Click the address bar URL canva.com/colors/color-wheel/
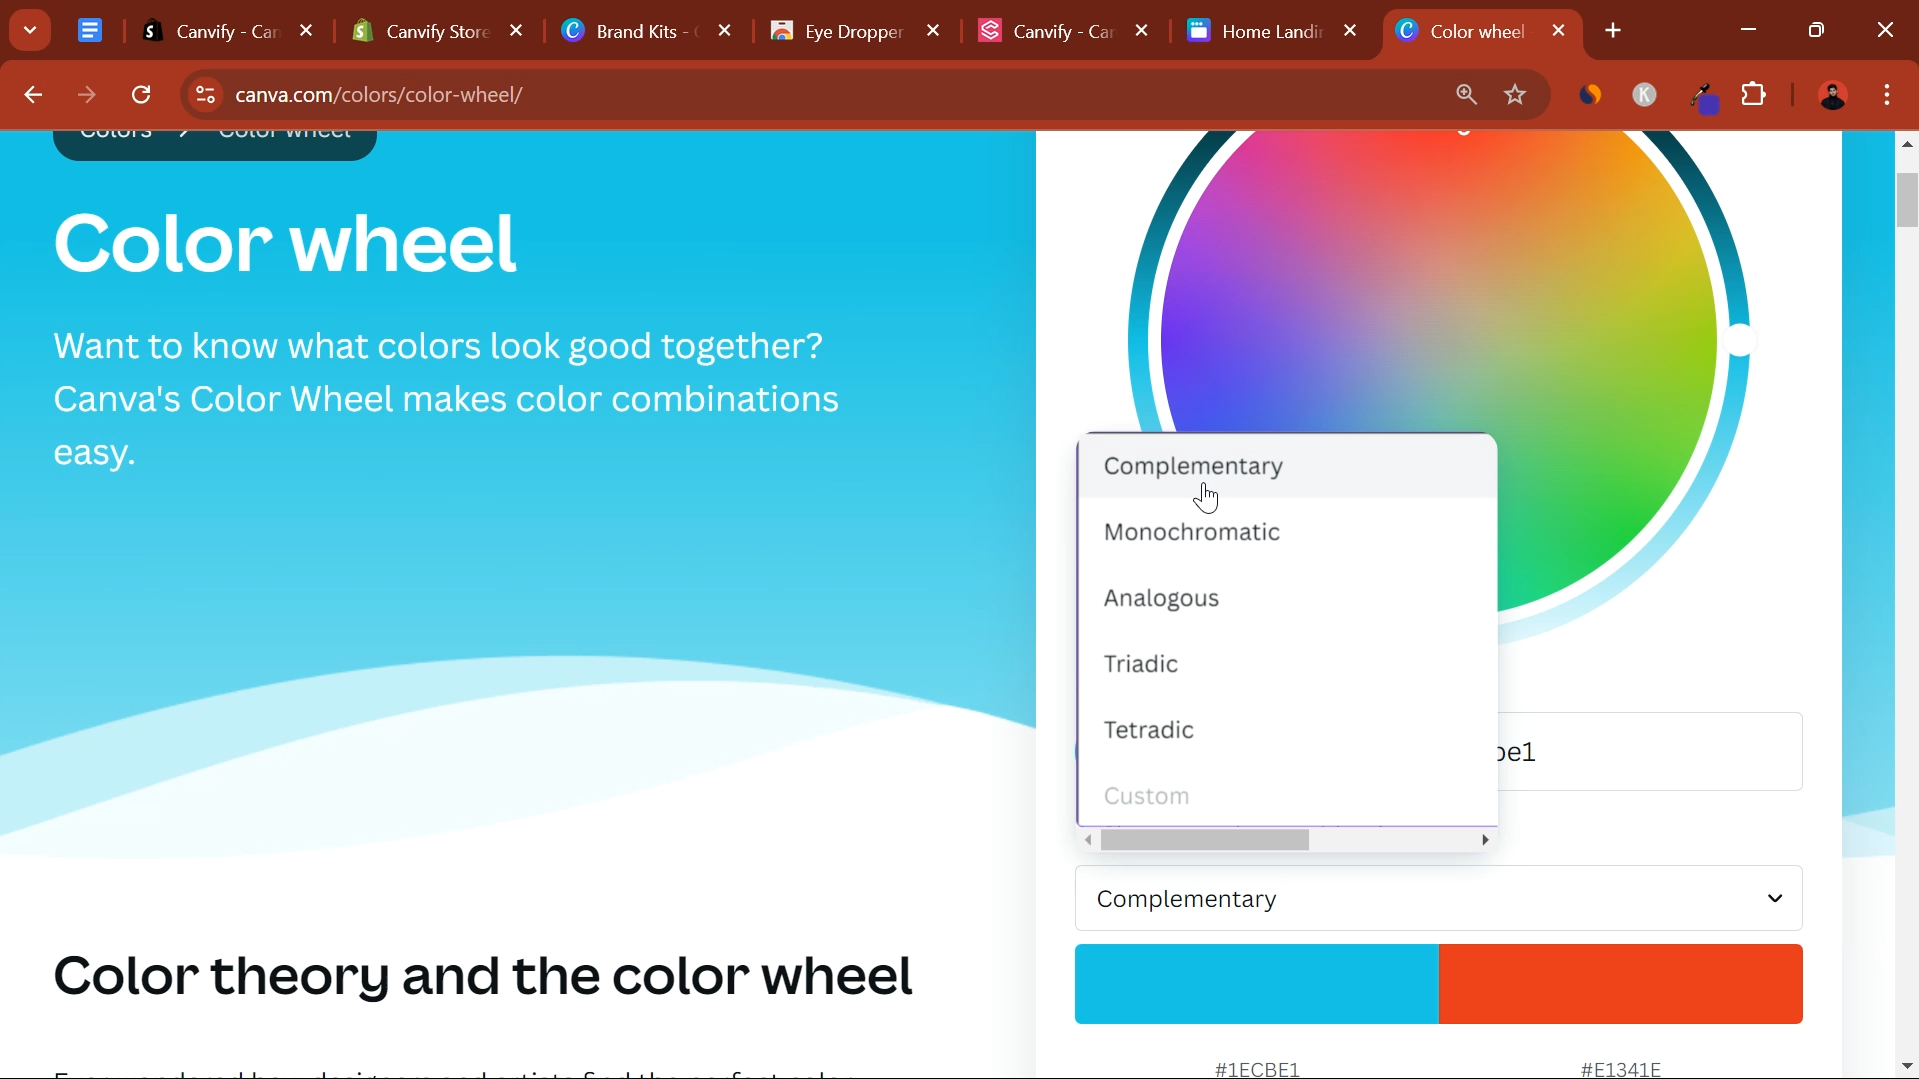 pyautogui.click(x=380, y=95)
